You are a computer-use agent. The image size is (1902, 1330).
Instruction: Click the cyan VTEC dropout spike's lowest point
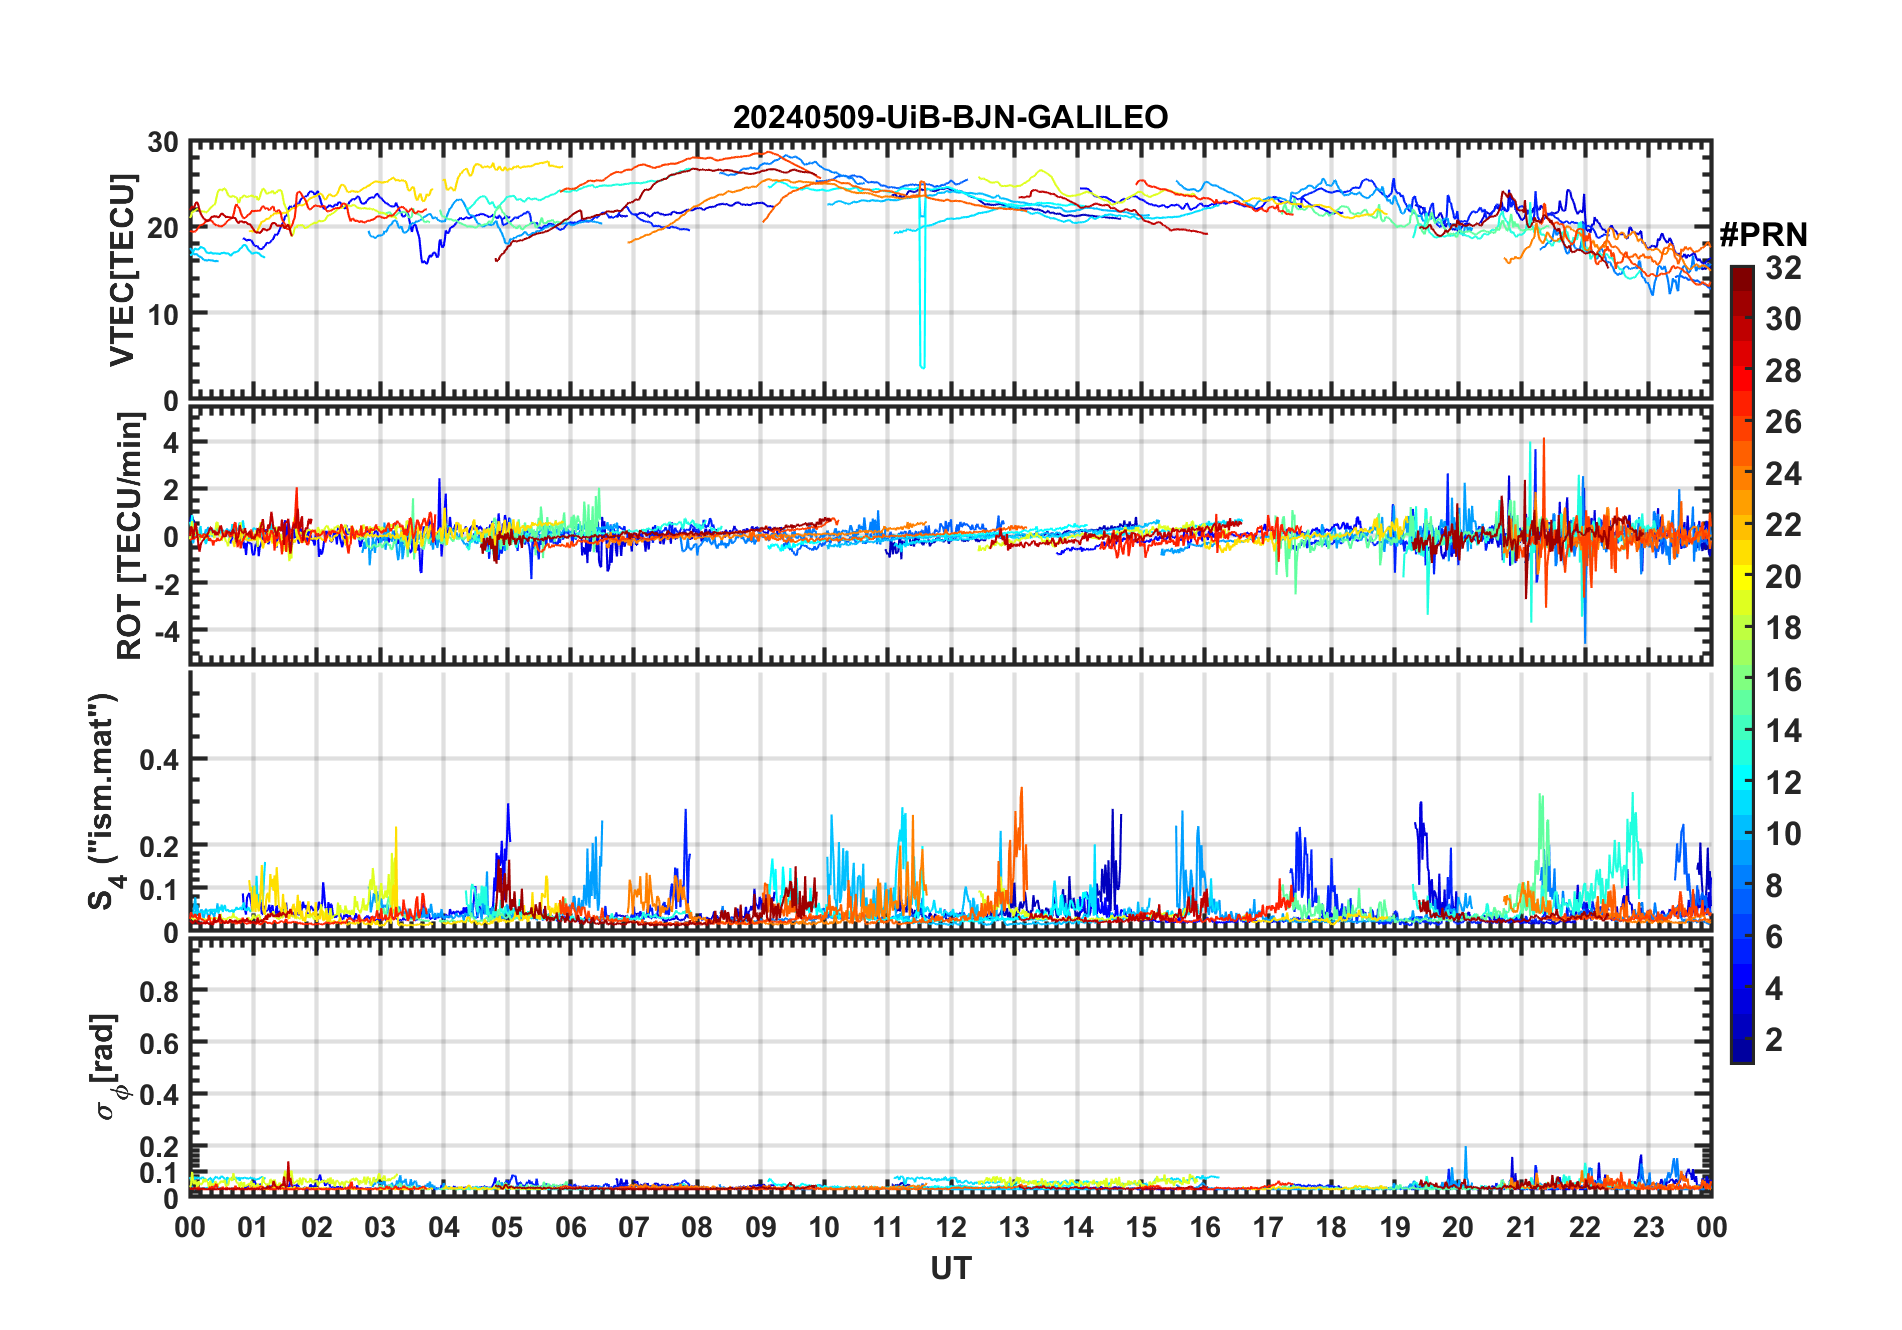click(x=922, y=367)
